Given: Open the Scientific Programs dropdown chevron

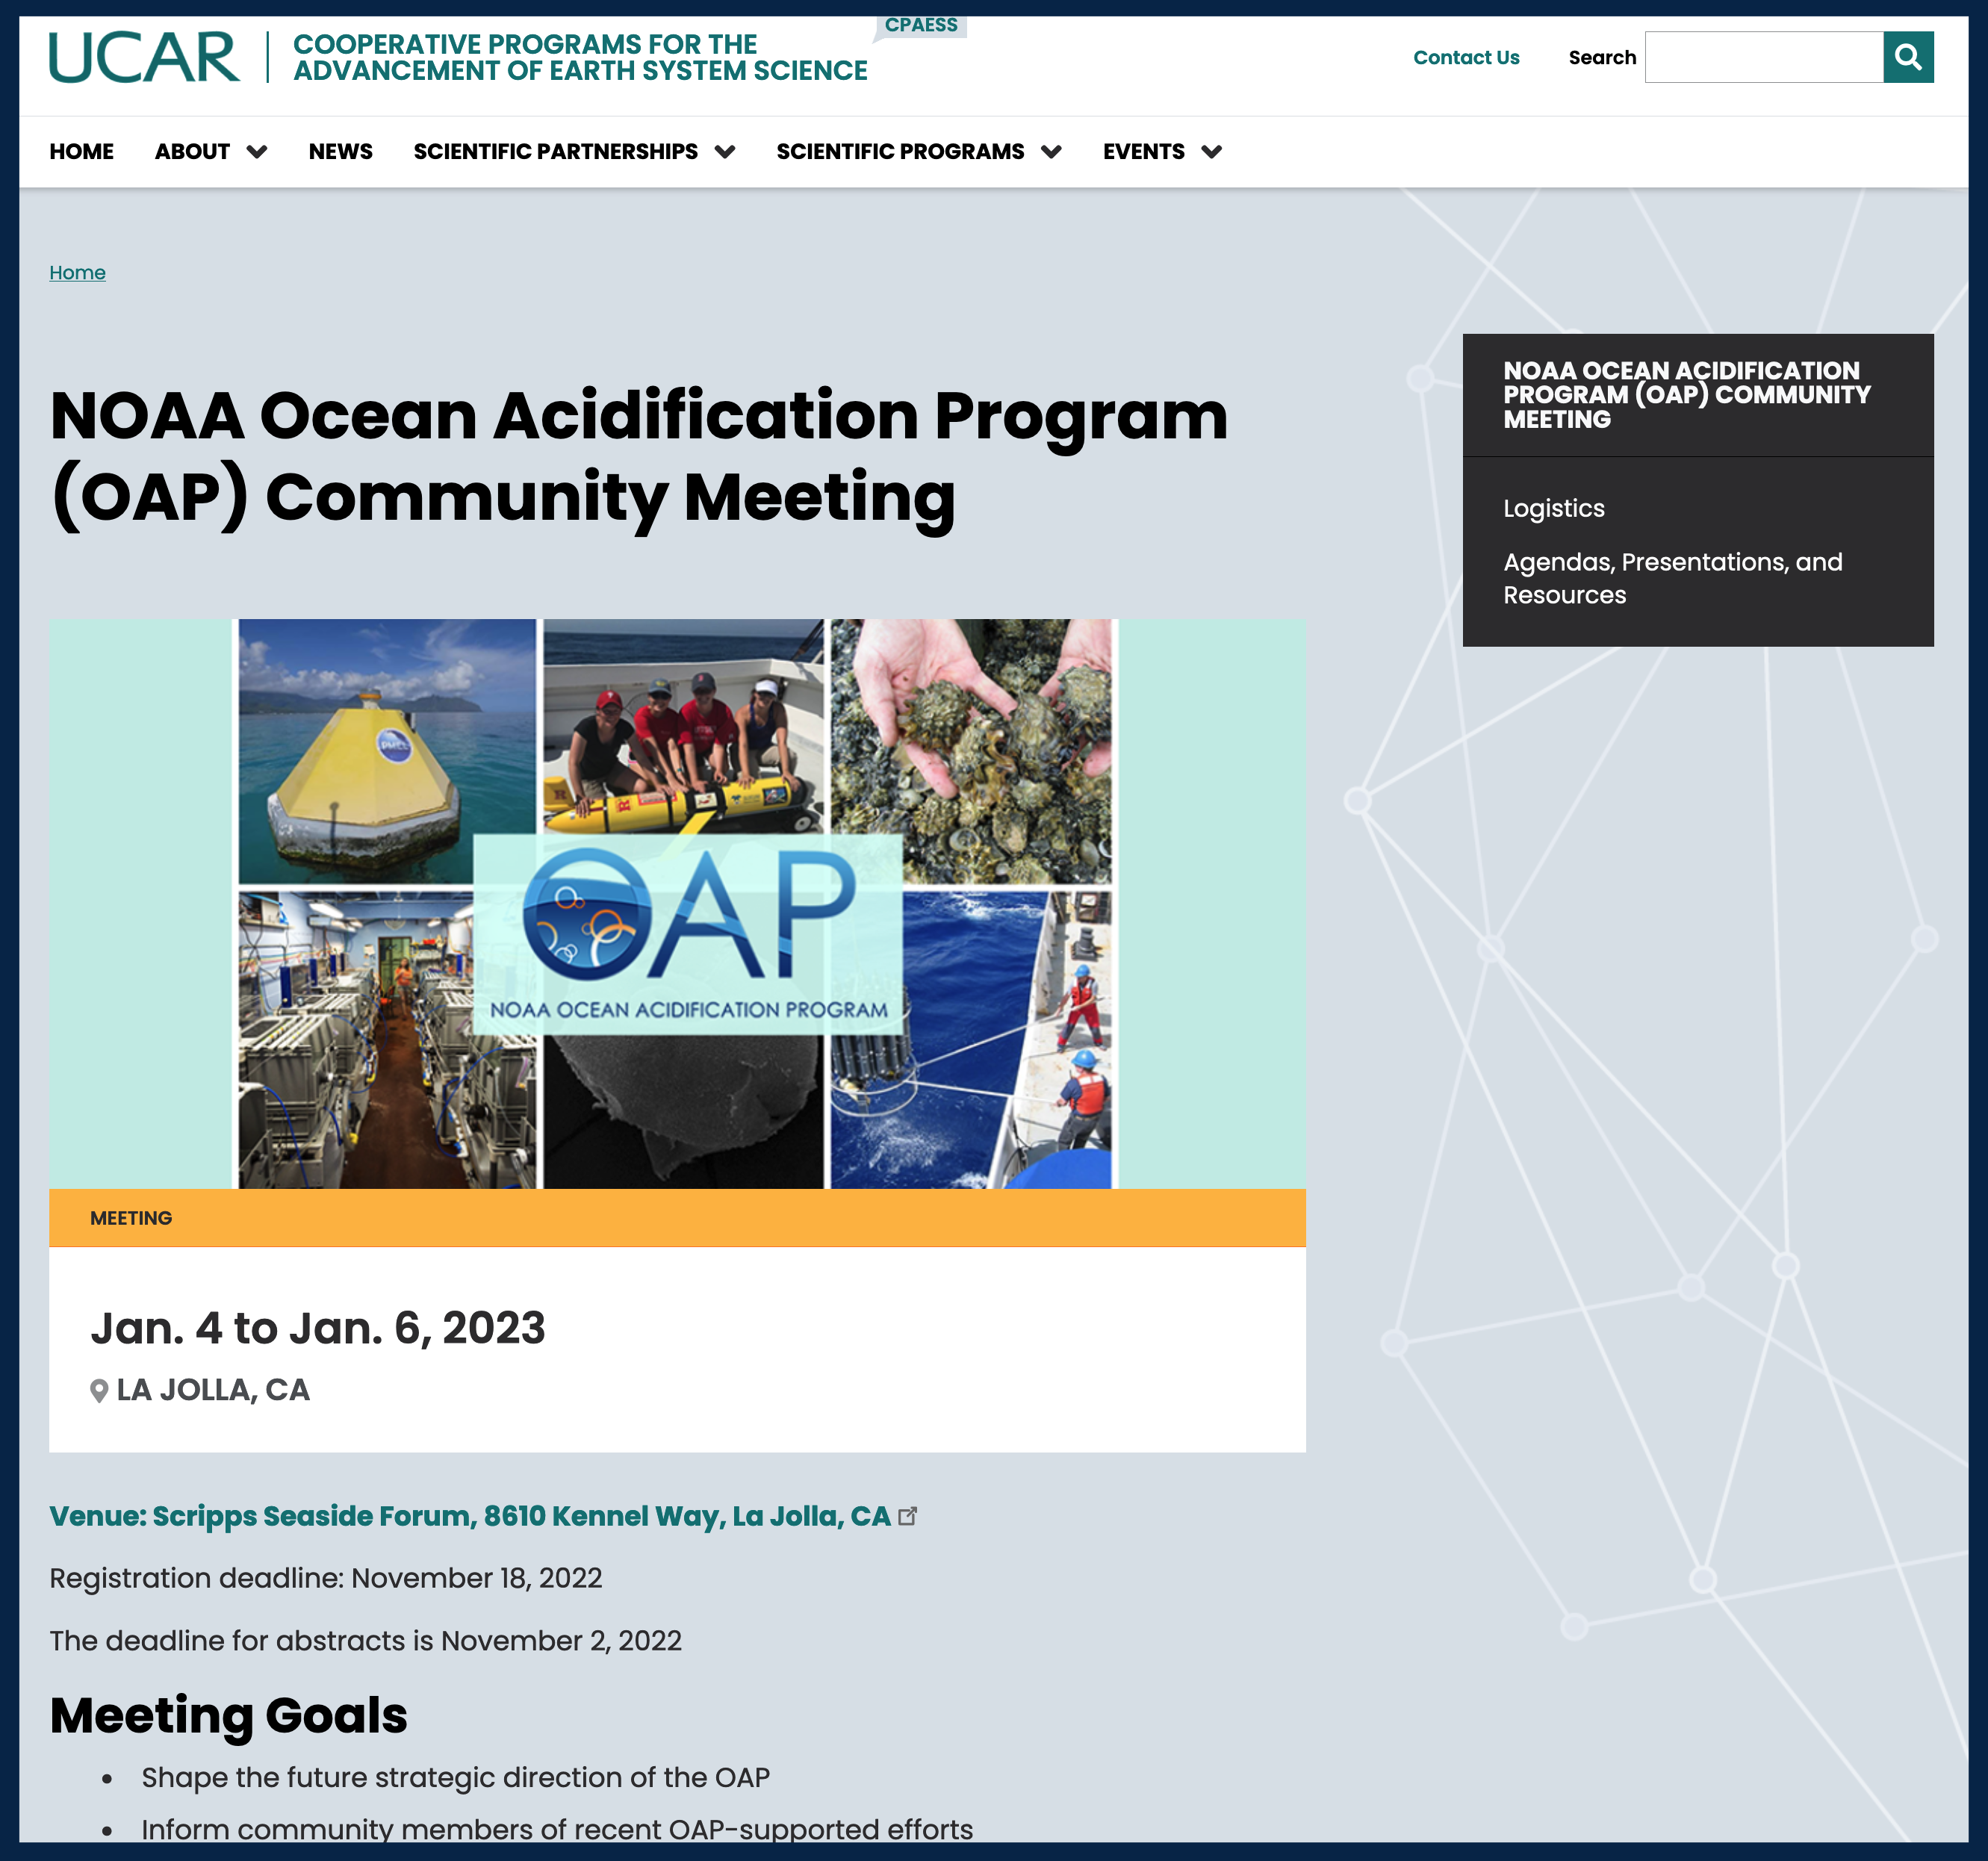Looking at the screenshot, I should (1051, 152).
